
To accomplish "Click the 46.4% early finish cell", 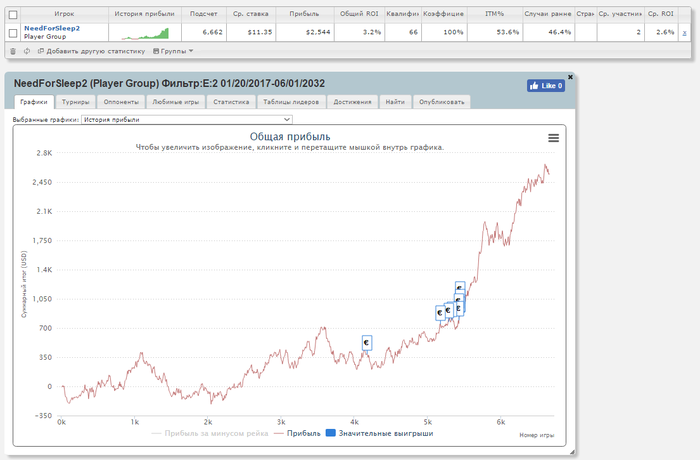I will coord(549,33).
